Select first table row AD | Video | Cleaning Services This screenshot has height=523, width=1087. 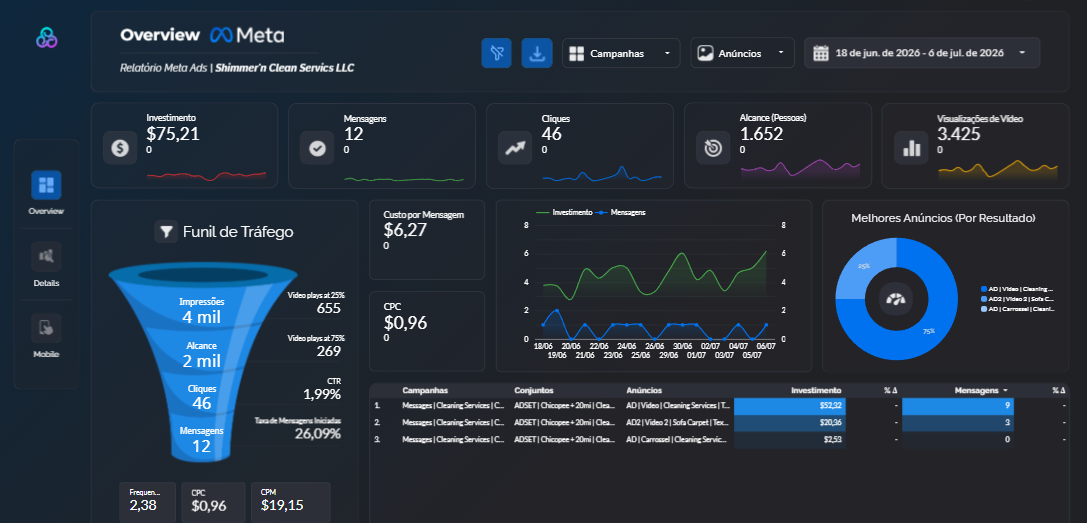coord(718,405)
